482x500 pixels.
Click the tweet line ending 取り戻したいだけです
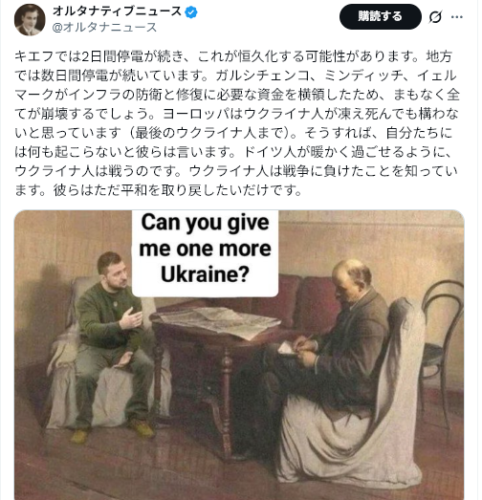click(158, 190)
